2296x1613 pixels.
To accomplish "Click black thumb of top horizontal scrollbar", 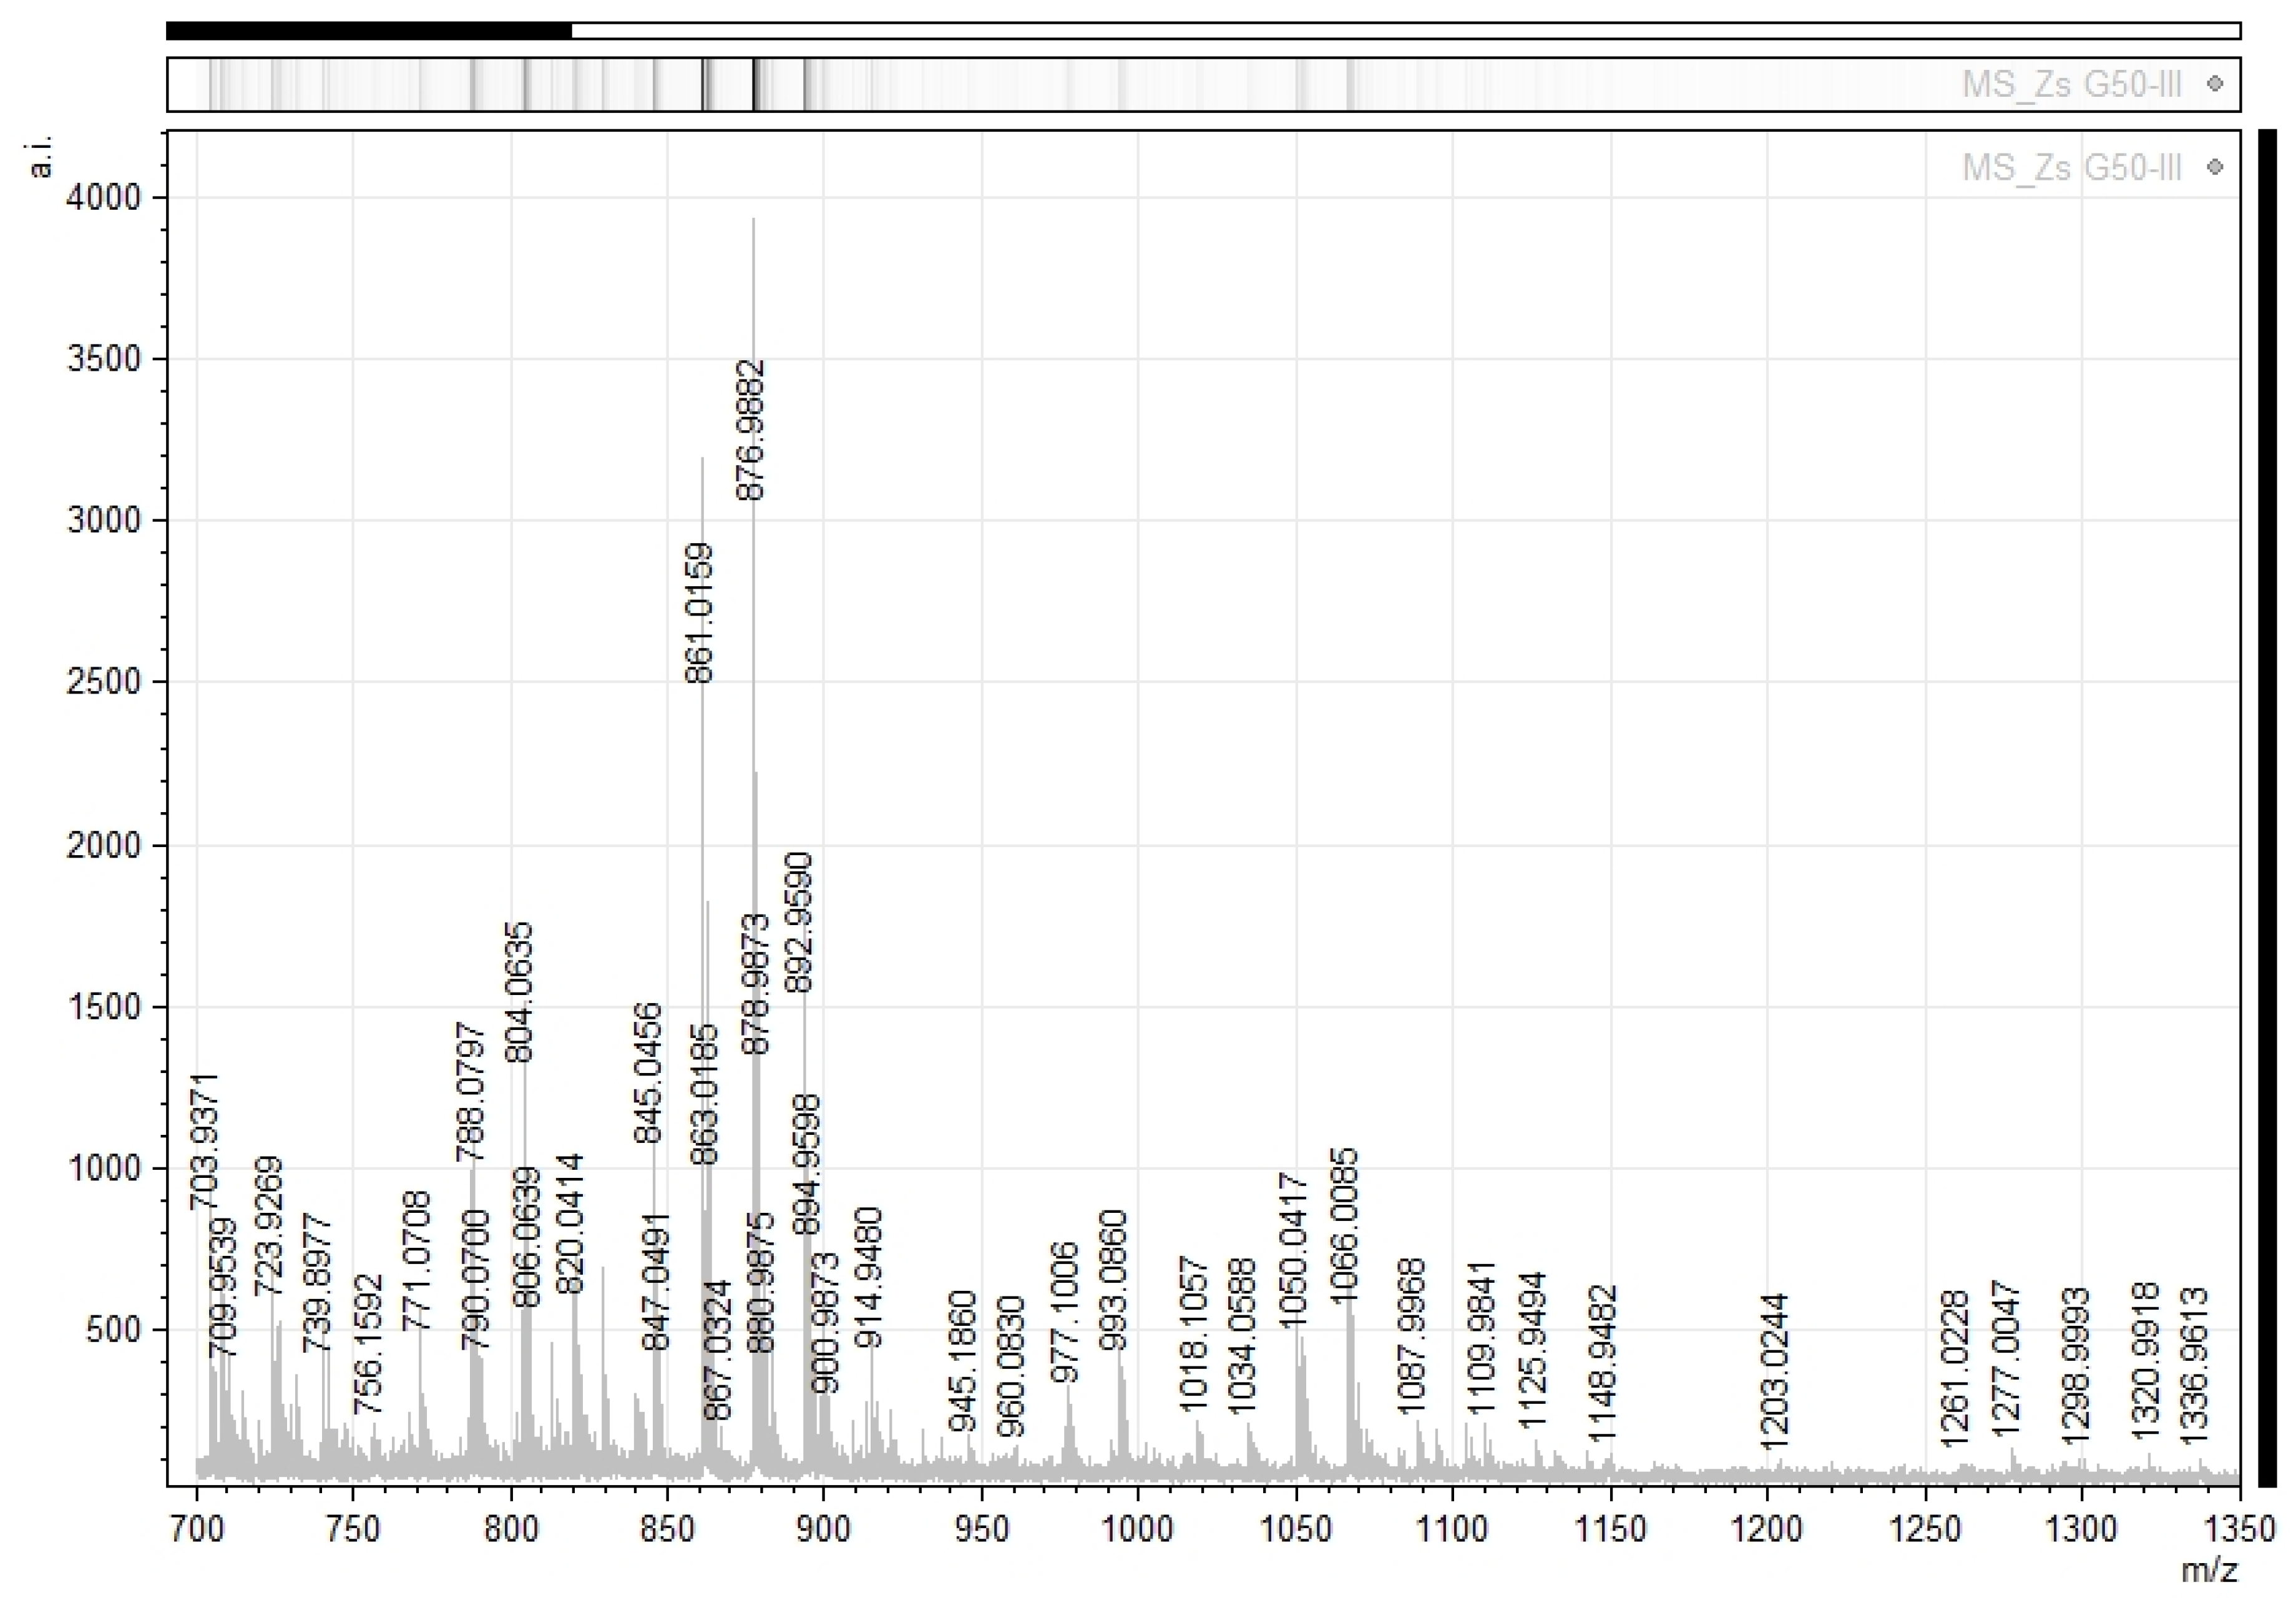I will (368, 31).
